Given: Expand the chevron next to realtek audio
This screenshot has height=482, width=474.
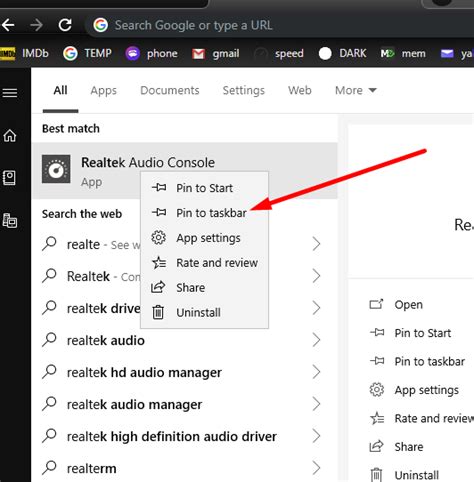Looking at the screenshot, I should (x=316, y=340).
